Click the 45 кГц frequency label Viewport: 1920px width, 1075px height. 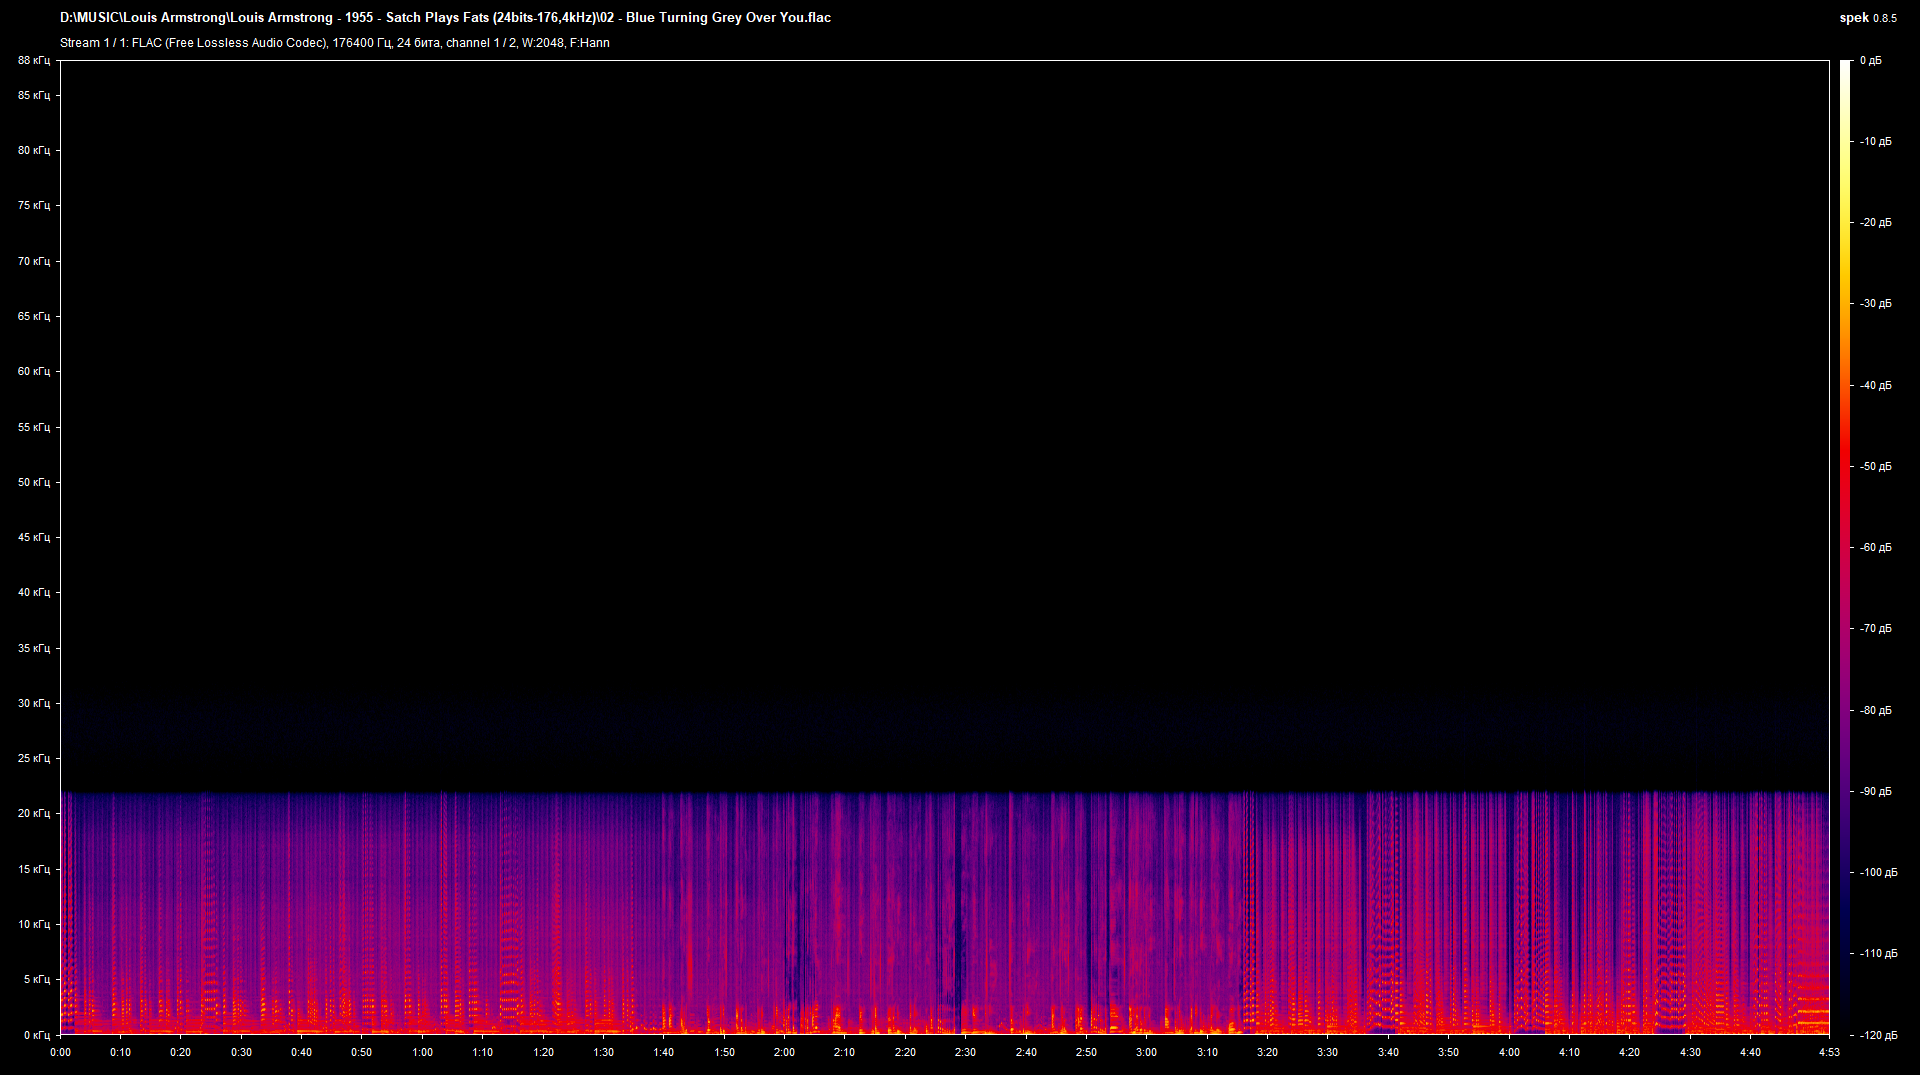point(33,537)
